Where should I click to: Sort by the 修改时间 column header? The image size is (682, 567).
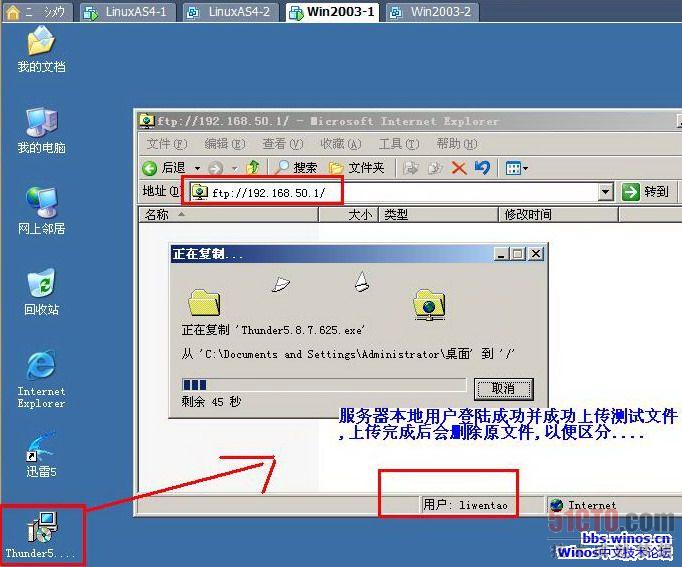pos(558,215)
